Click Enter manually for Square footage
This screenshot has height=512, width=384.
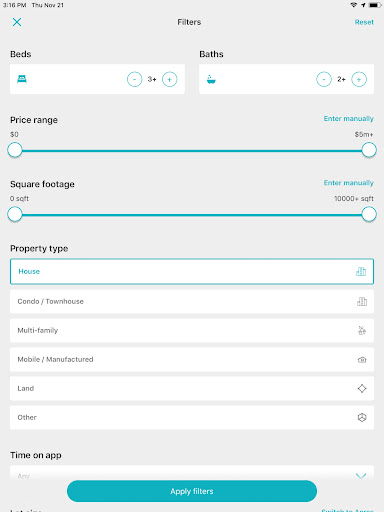coord(348,183)
